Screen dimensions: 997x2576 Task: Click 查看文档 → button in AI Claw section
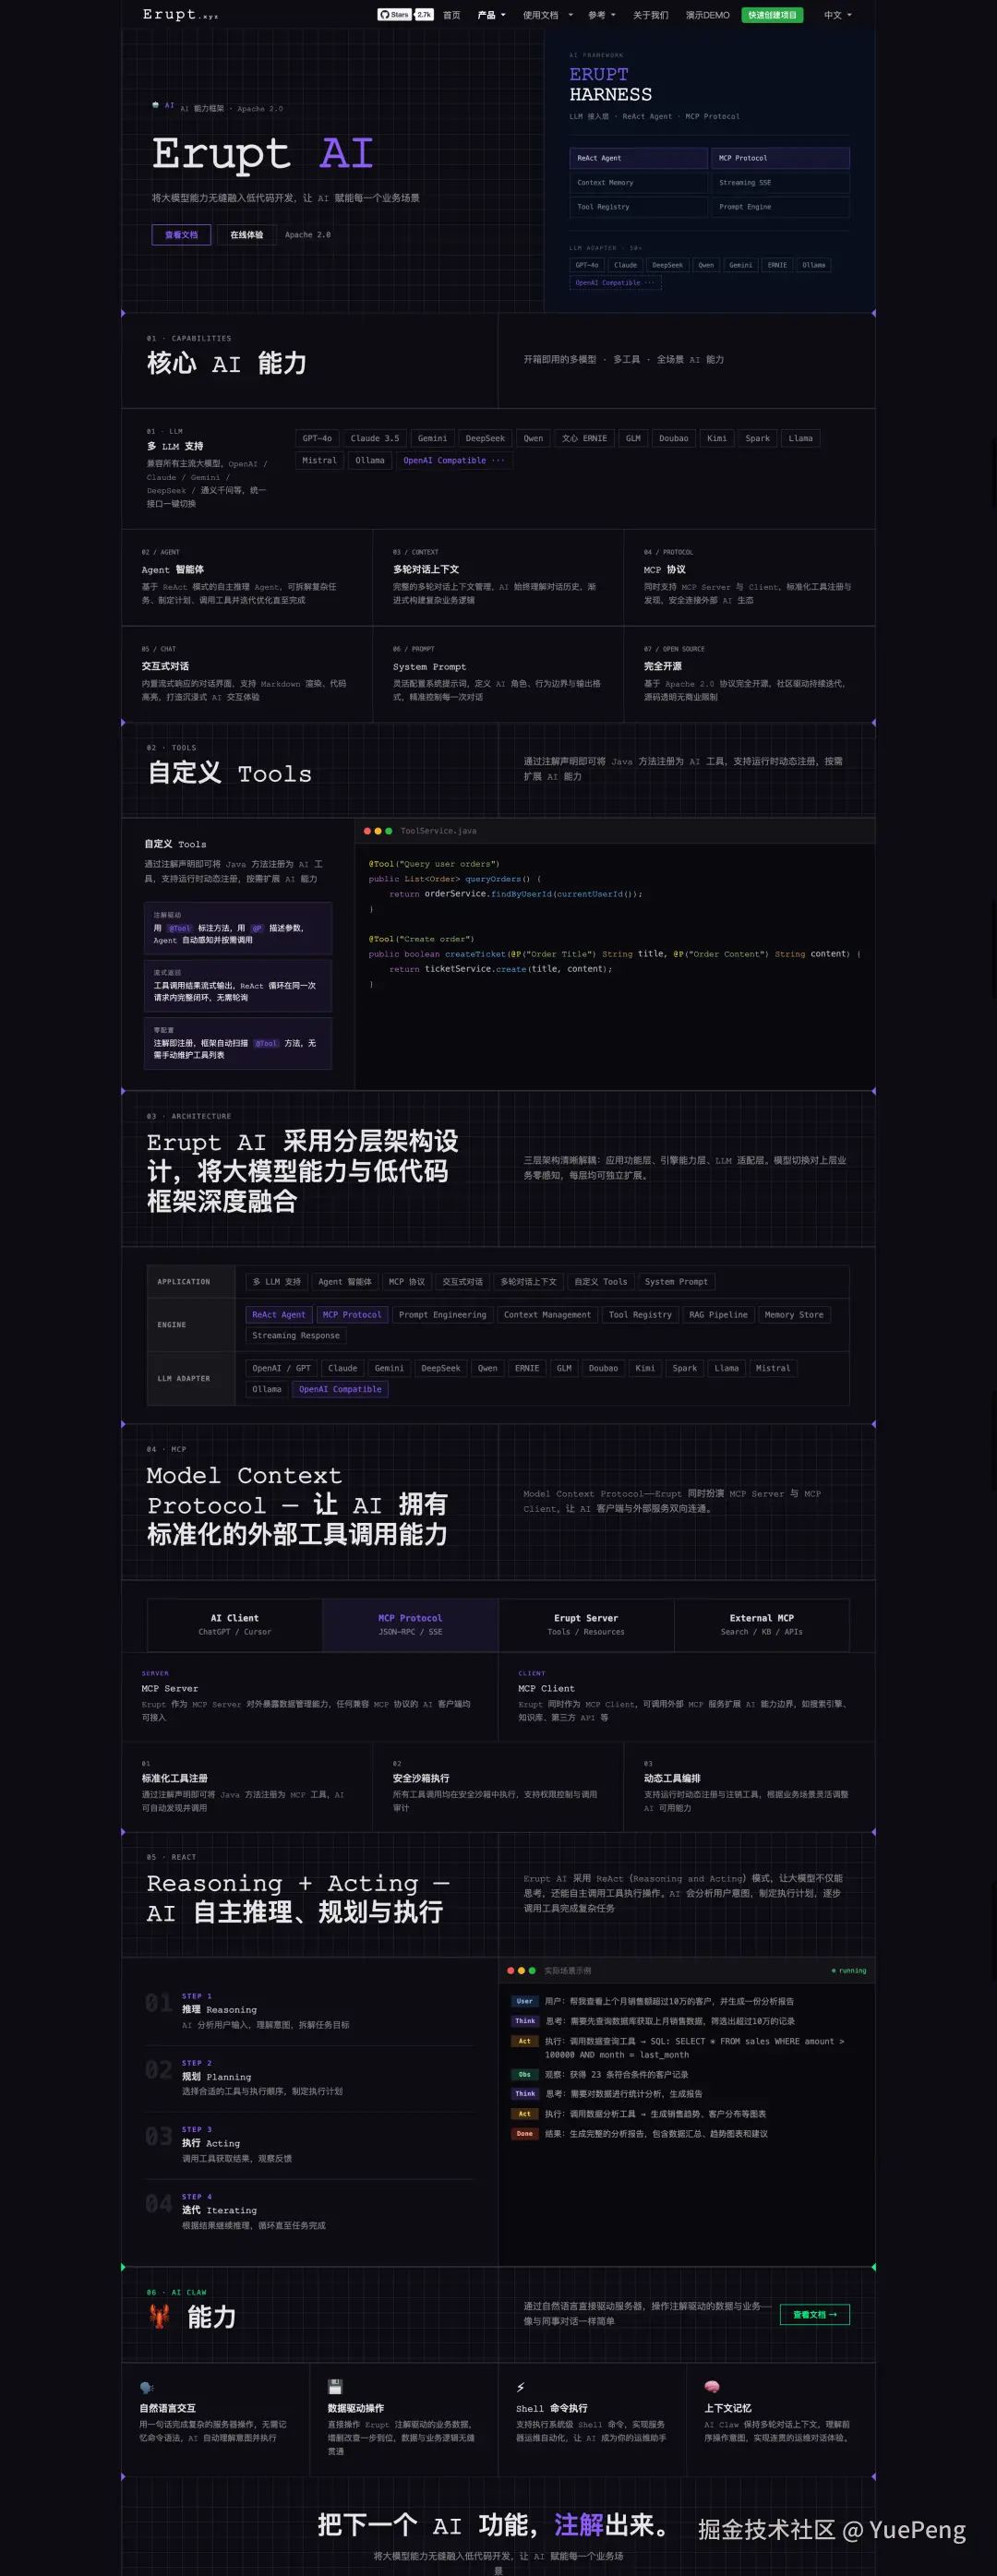point(815,2314)
